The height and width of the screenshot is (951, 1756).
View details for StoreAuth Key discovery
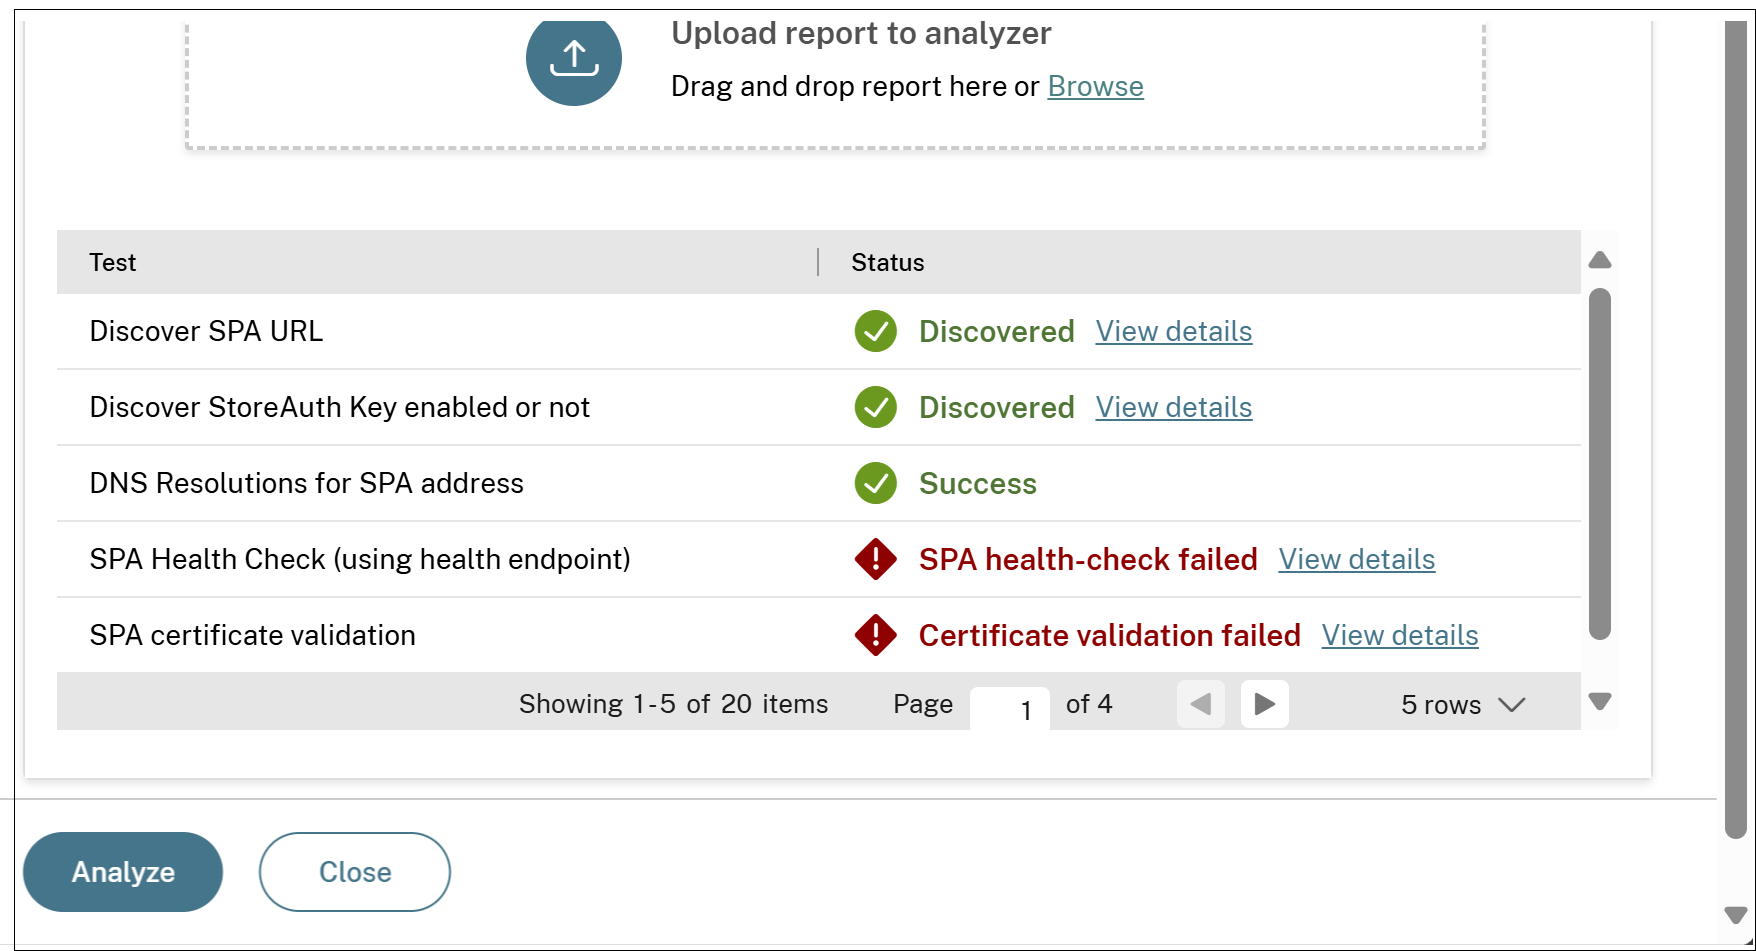click(1174, 407)
